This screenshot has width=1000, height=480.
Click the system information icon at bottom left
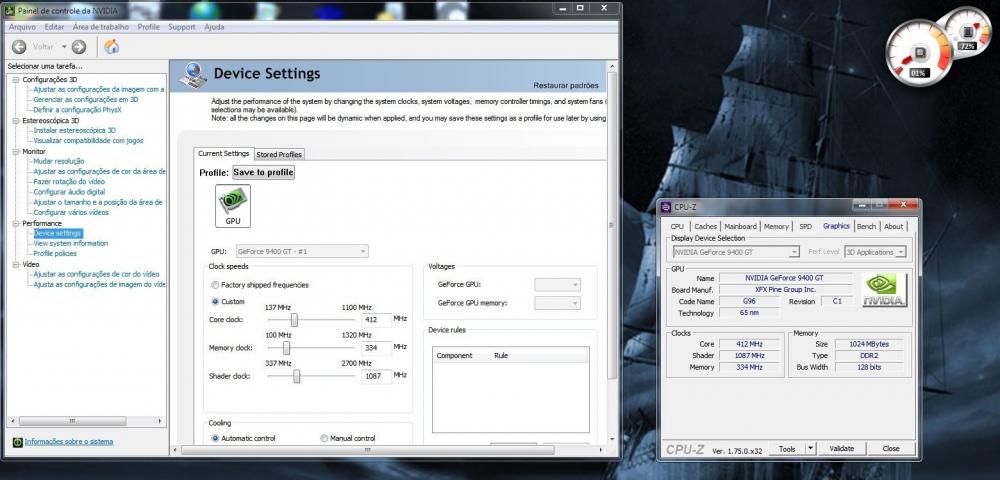point(17,442)
